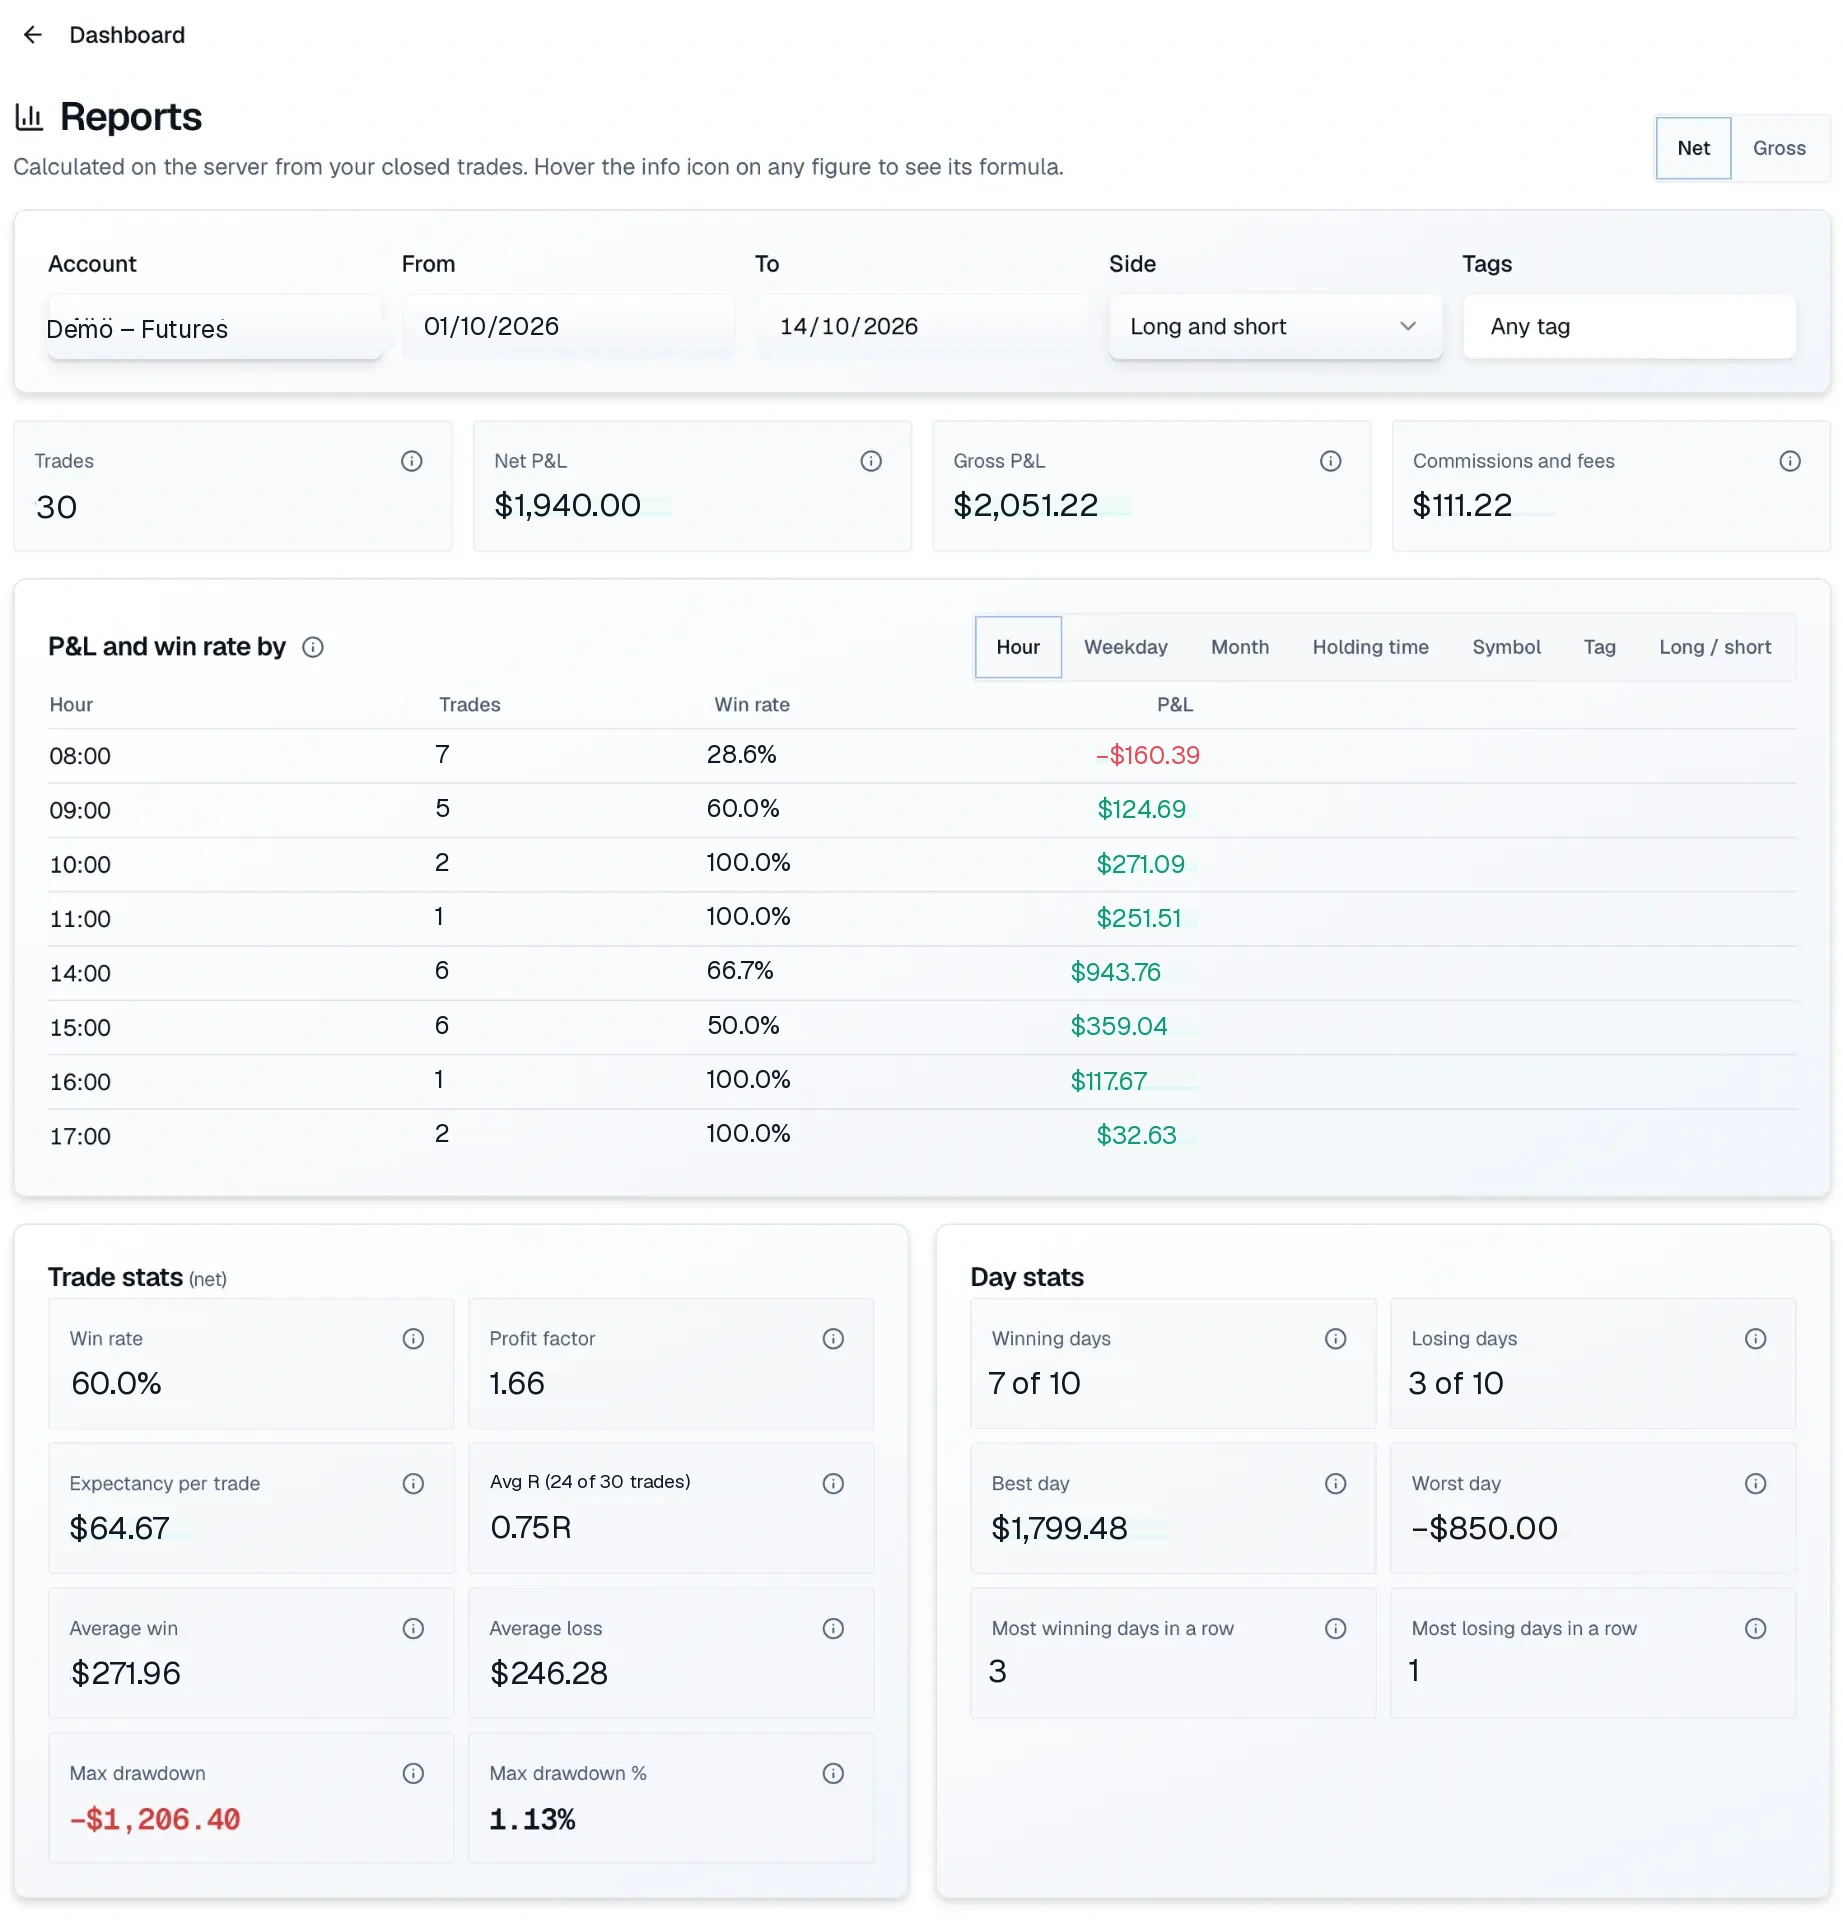Click the Average loss info icon
Image resolution: width=1843 pixels, height=1920 pixels.
[x=833, y=1629]
